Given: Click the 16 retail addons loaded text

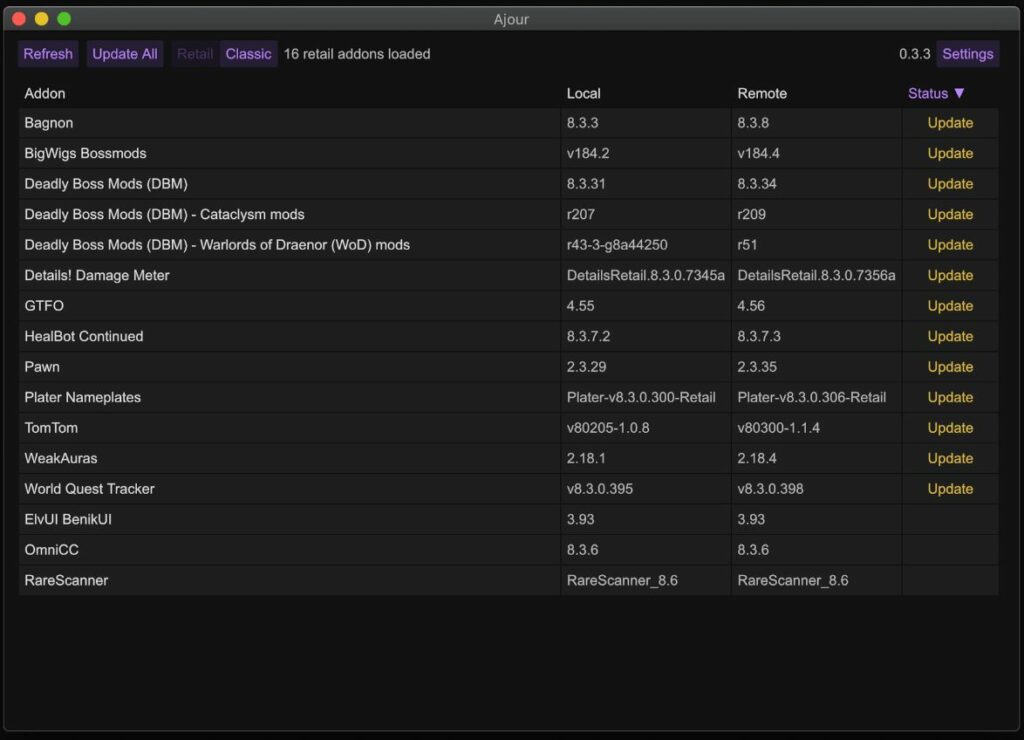Looking at the screenshot, I should (x=357, y=54).
